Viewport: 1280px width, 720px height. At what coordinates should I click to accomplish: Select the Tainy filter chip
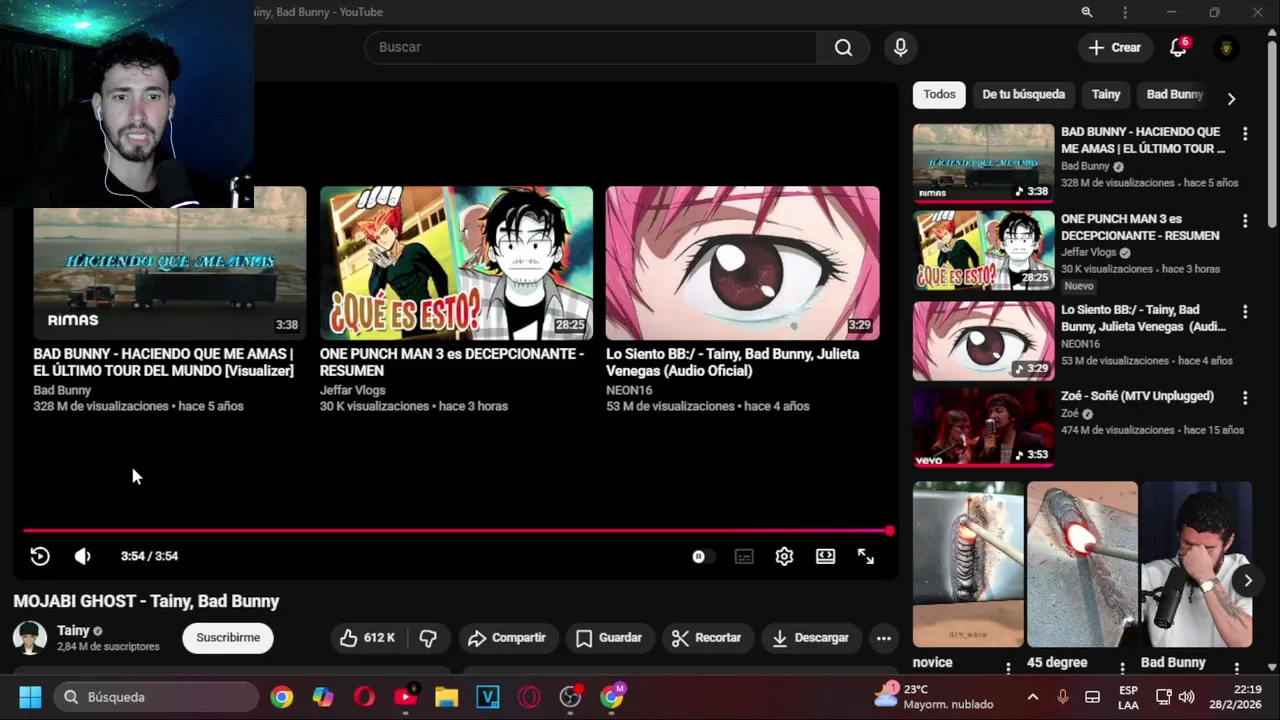[x=1106, y=94]
